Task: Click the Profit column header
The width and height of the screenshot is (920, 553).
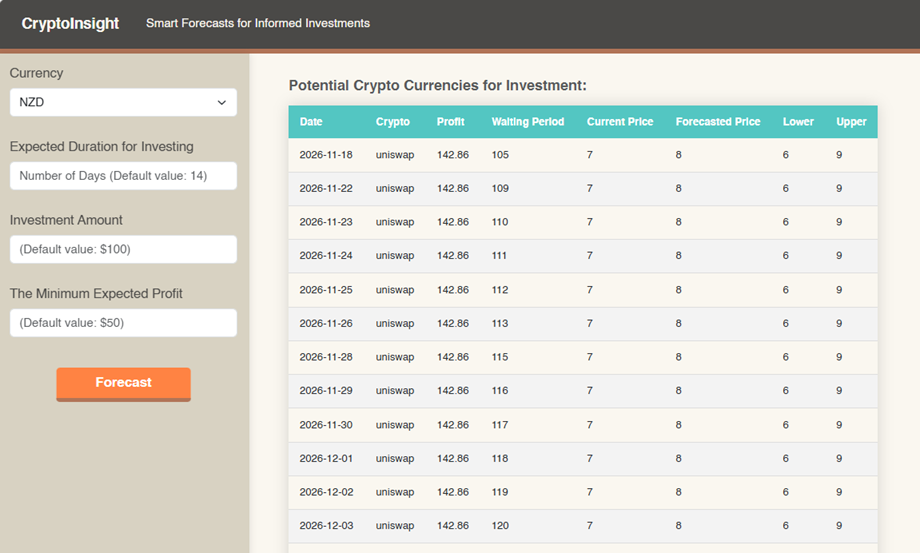Action: pyautogui.click(x=450, y=121)
